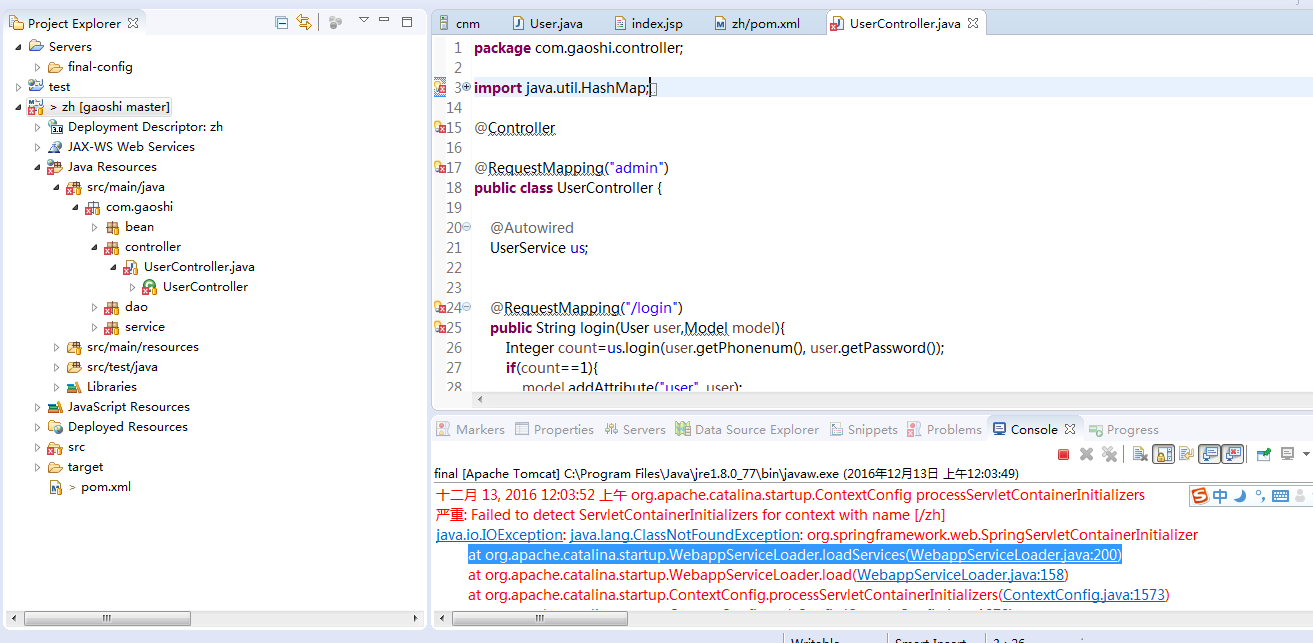1313x643 pixels.
Task: Open the WebappServiceLoader.java:200 stack trace link
Action: coord(1014,555)
